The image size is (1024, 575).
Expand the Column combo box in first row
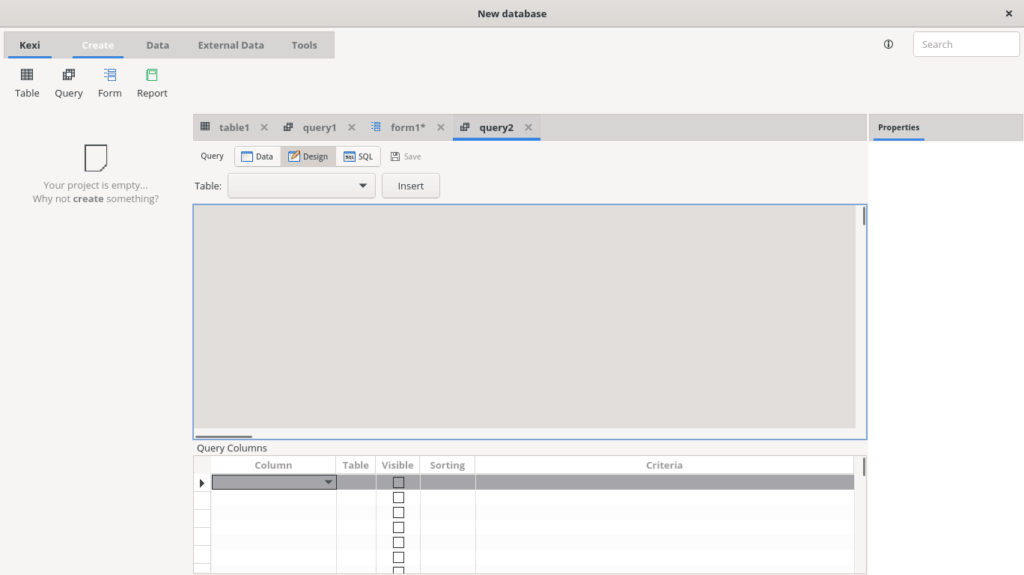click(328, 482)
